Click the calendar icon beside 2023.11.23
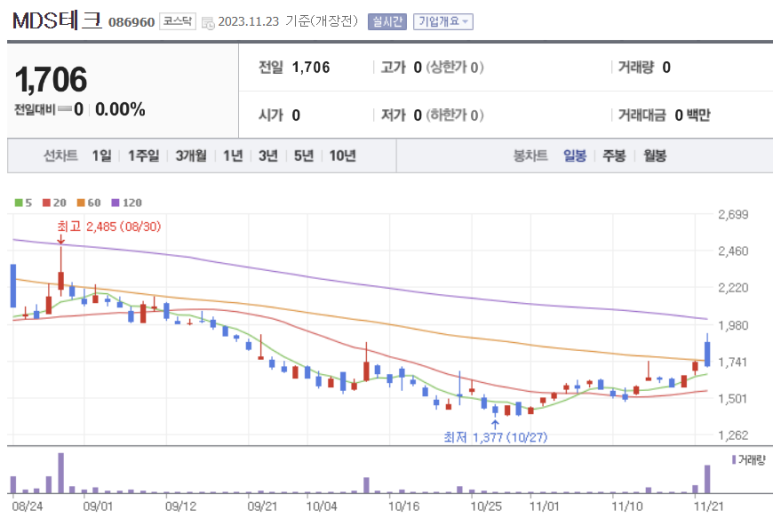Viewport: 773px width, 518px height. (x=208, y=23)
